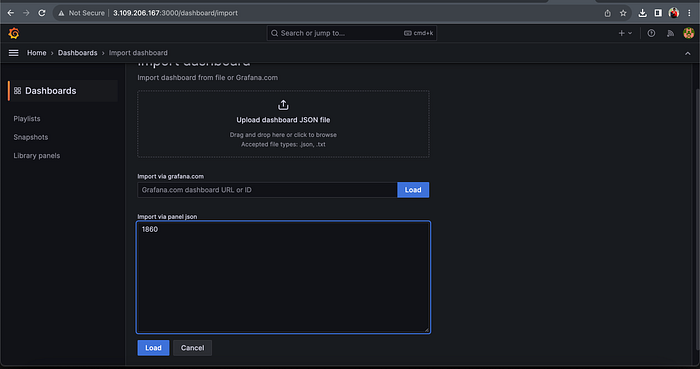This screenshot has height=369, width=700.
Task: Select Library panels in the sidebar
Action: (x=37, y=156)
